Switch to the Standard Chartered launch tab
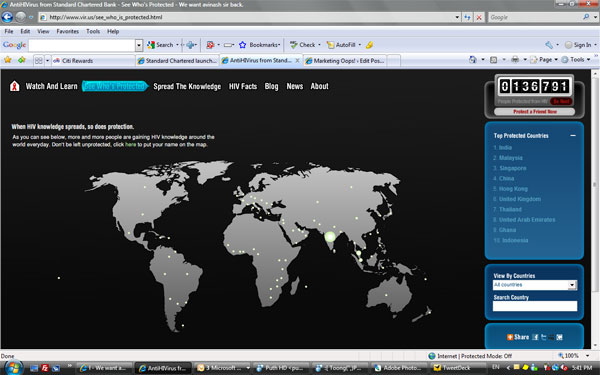Viewport: 600px width, 375px height. (x=178, y=60)
